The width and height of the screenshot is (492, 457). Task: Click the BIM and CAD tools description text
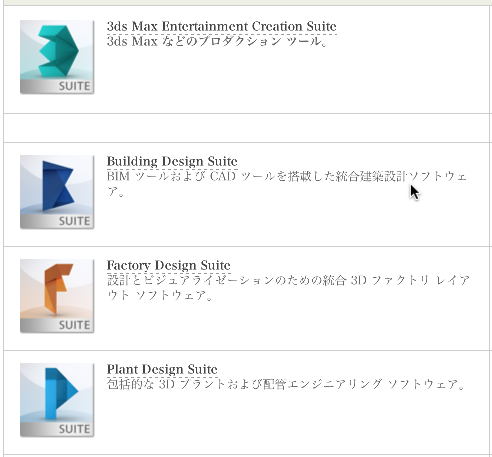point(287,184)
